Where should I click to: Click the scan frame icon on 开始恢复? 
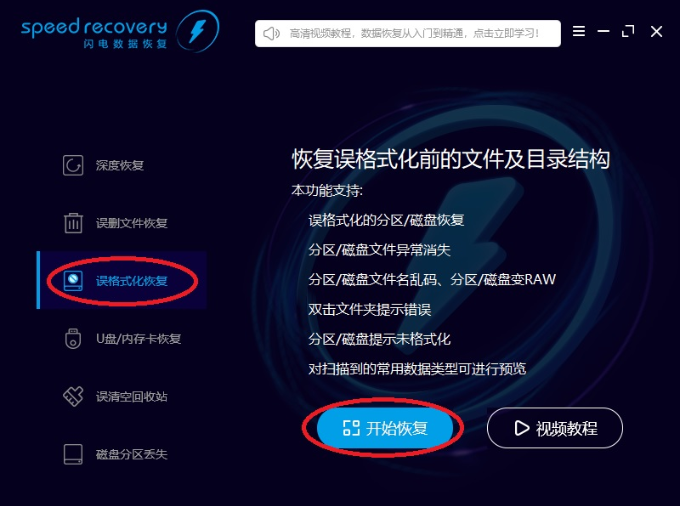(x=351, y=428)
